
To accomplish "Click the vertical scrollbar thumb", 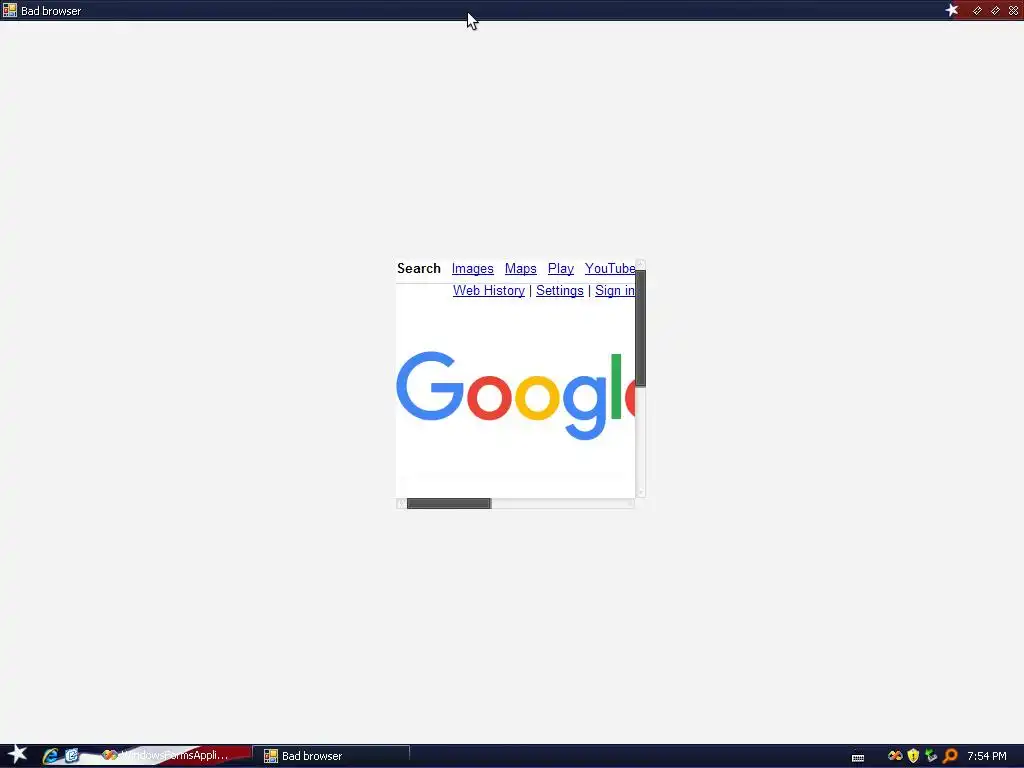I will pyautogui.click(x=641, y=328).
